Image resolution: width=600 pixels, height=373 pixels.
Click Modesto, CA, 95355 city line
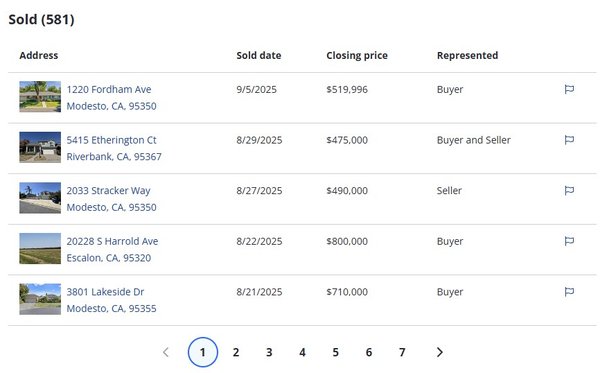(x=111, y=308)
